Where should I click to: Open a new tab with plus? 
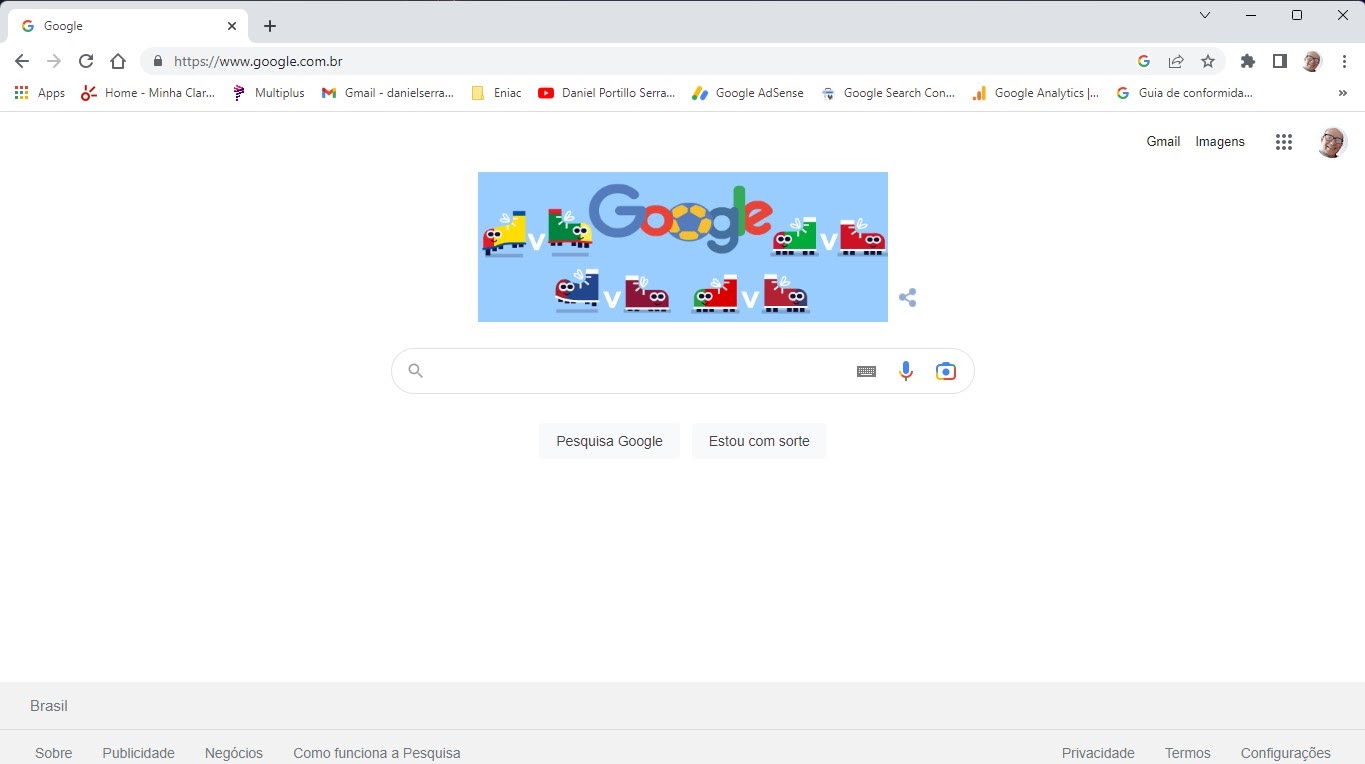(x=269, y=26)
